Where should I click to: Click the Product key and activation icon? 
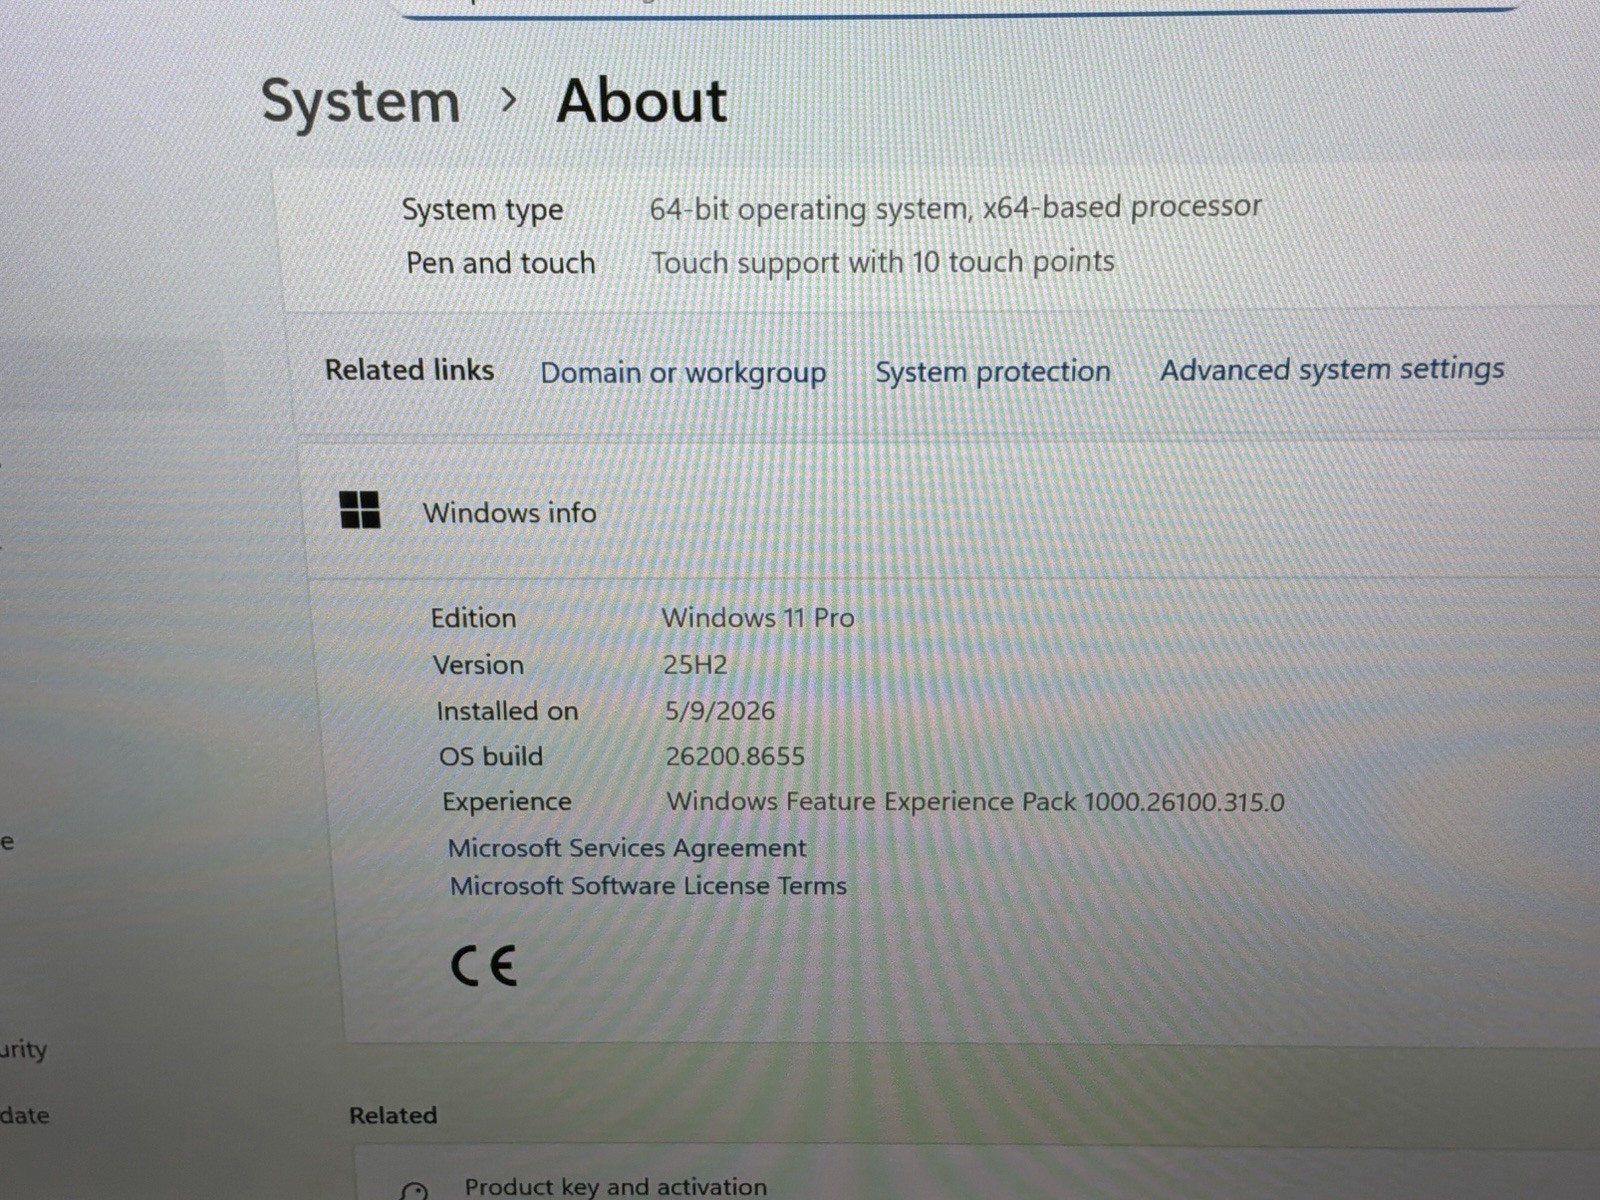[x=414, y=1191]
